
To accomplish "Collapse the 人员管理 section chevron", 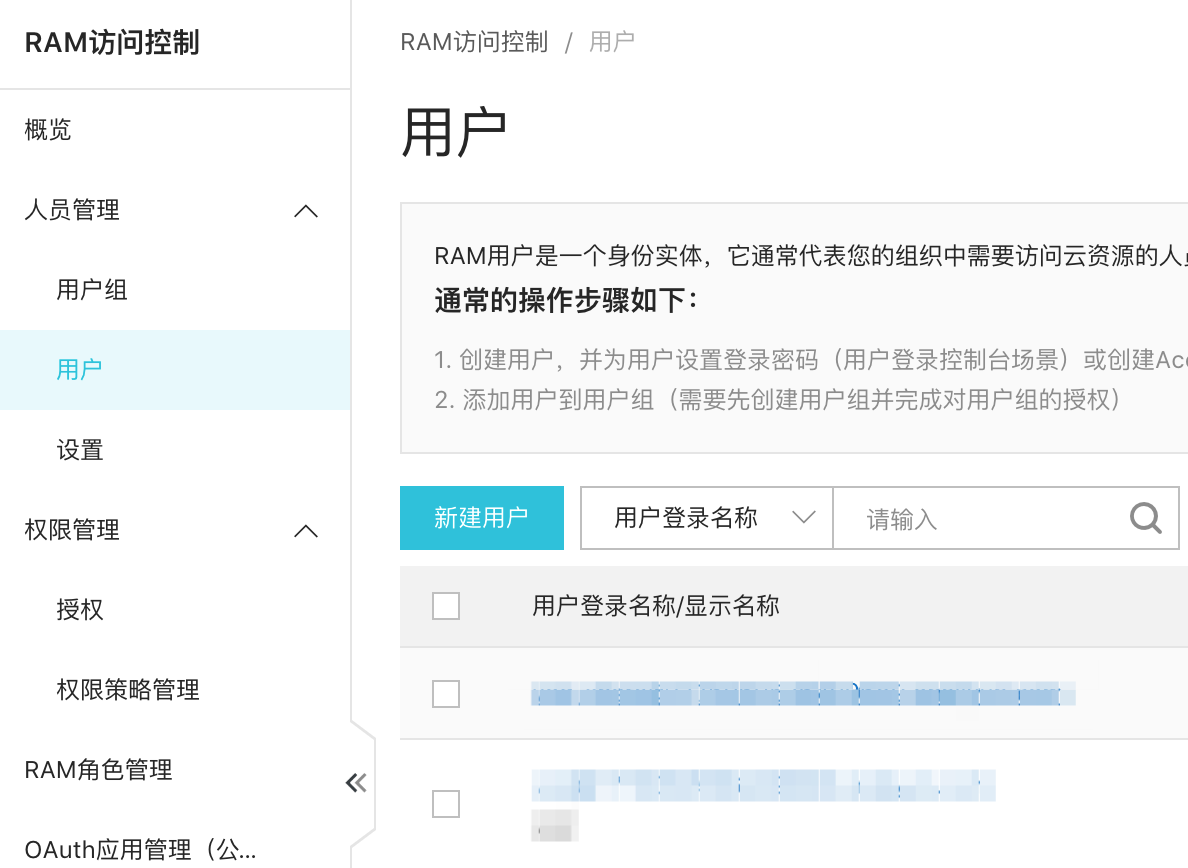I will (305, 211).
